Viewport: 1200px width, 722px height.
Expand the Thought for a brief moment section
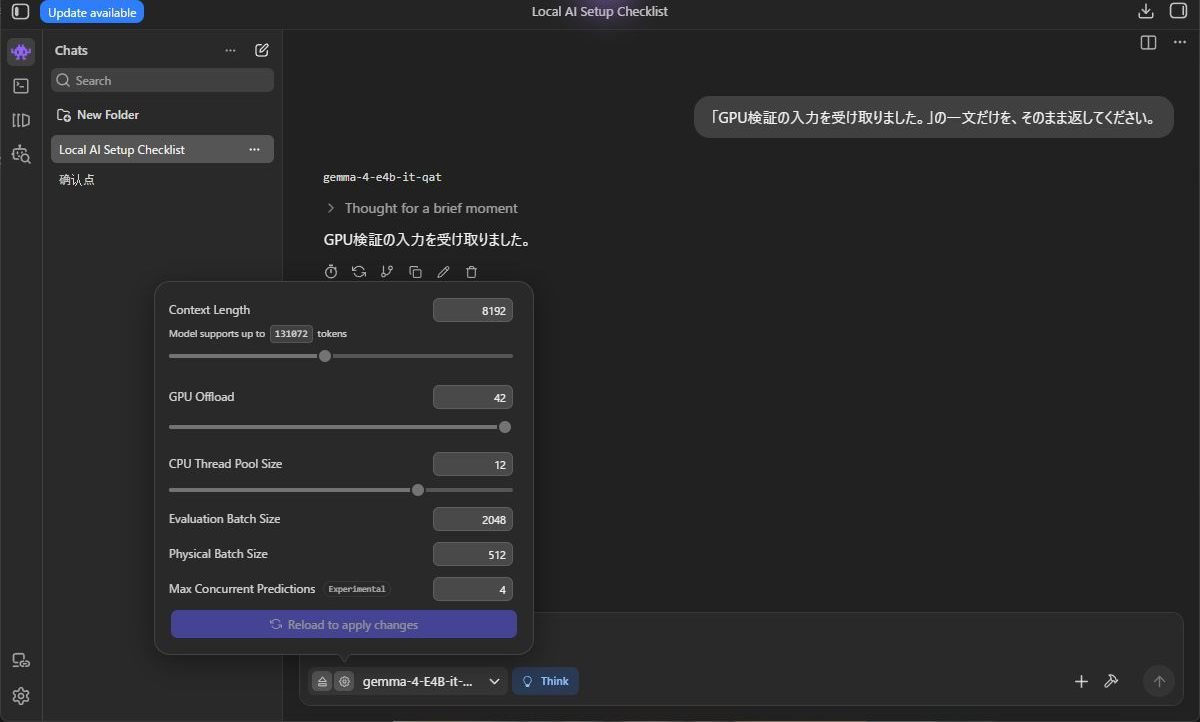pyautogui.click(x=421, y=208)
